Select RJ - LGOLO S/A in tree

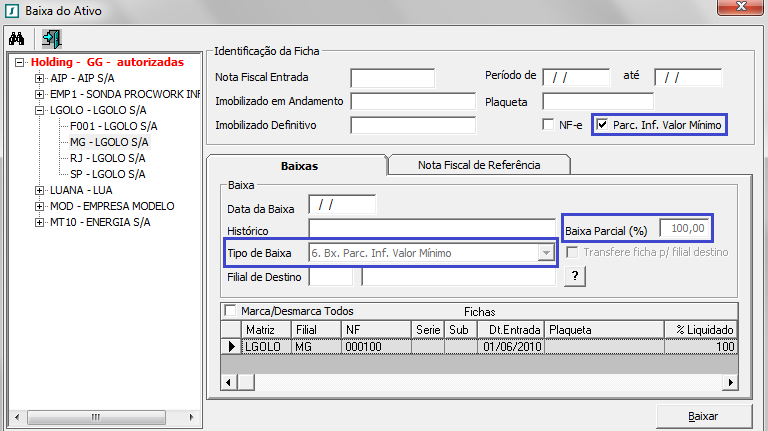pyautogui.click(x=95, y=158)
